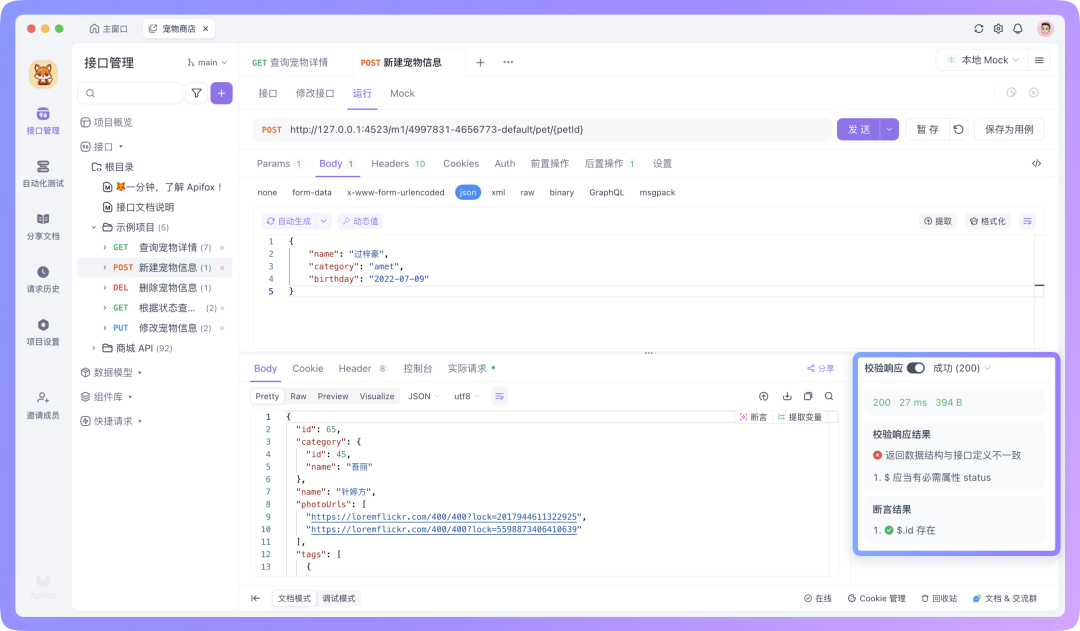Click the 暂存 button

click(927, 130)
